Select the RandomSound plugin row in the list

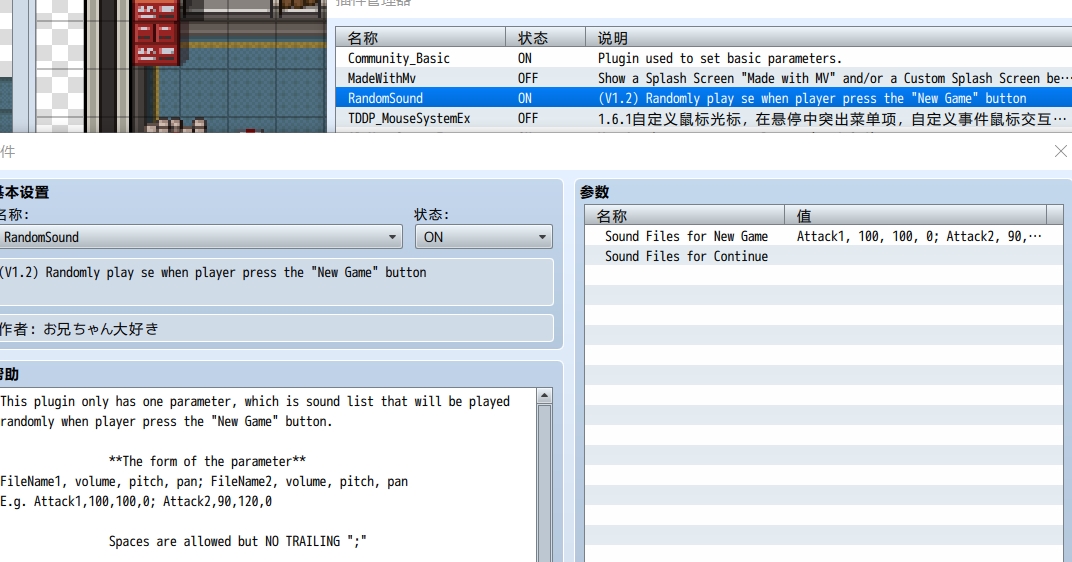pyautogui.click(x=704, y=98)
